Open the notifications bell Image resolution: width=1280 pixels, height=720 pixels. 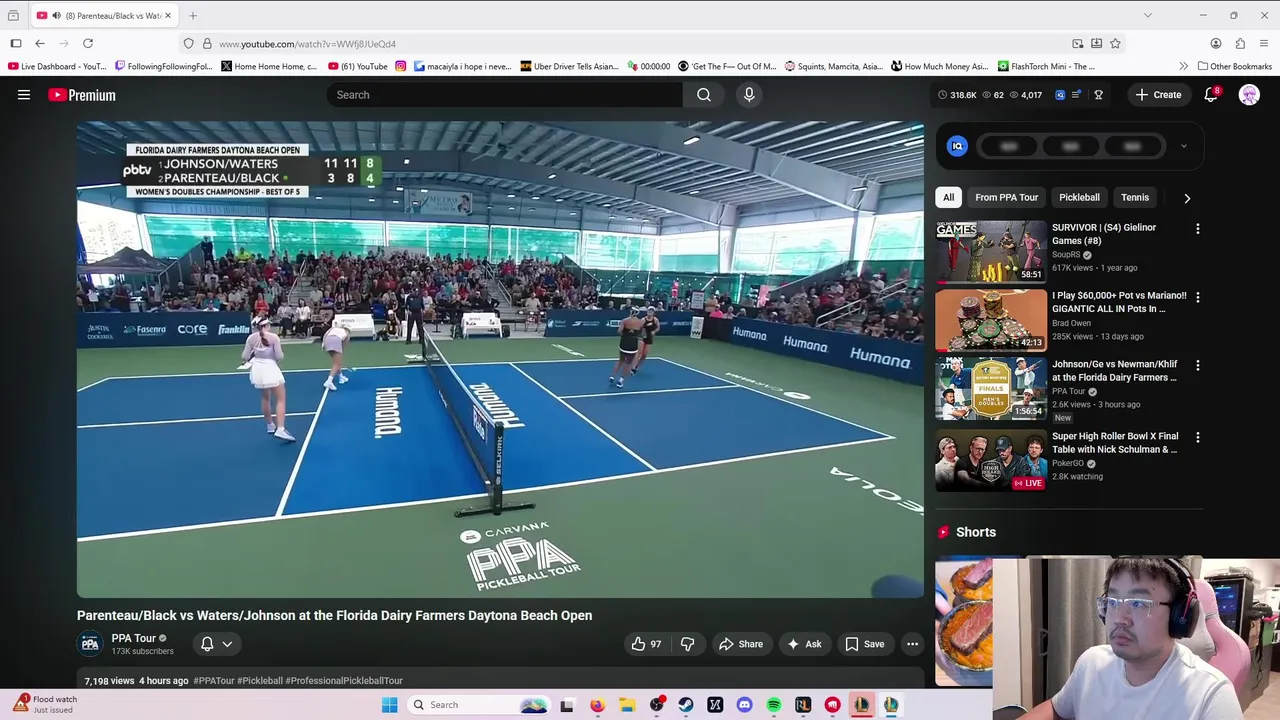click(1211, 95)
